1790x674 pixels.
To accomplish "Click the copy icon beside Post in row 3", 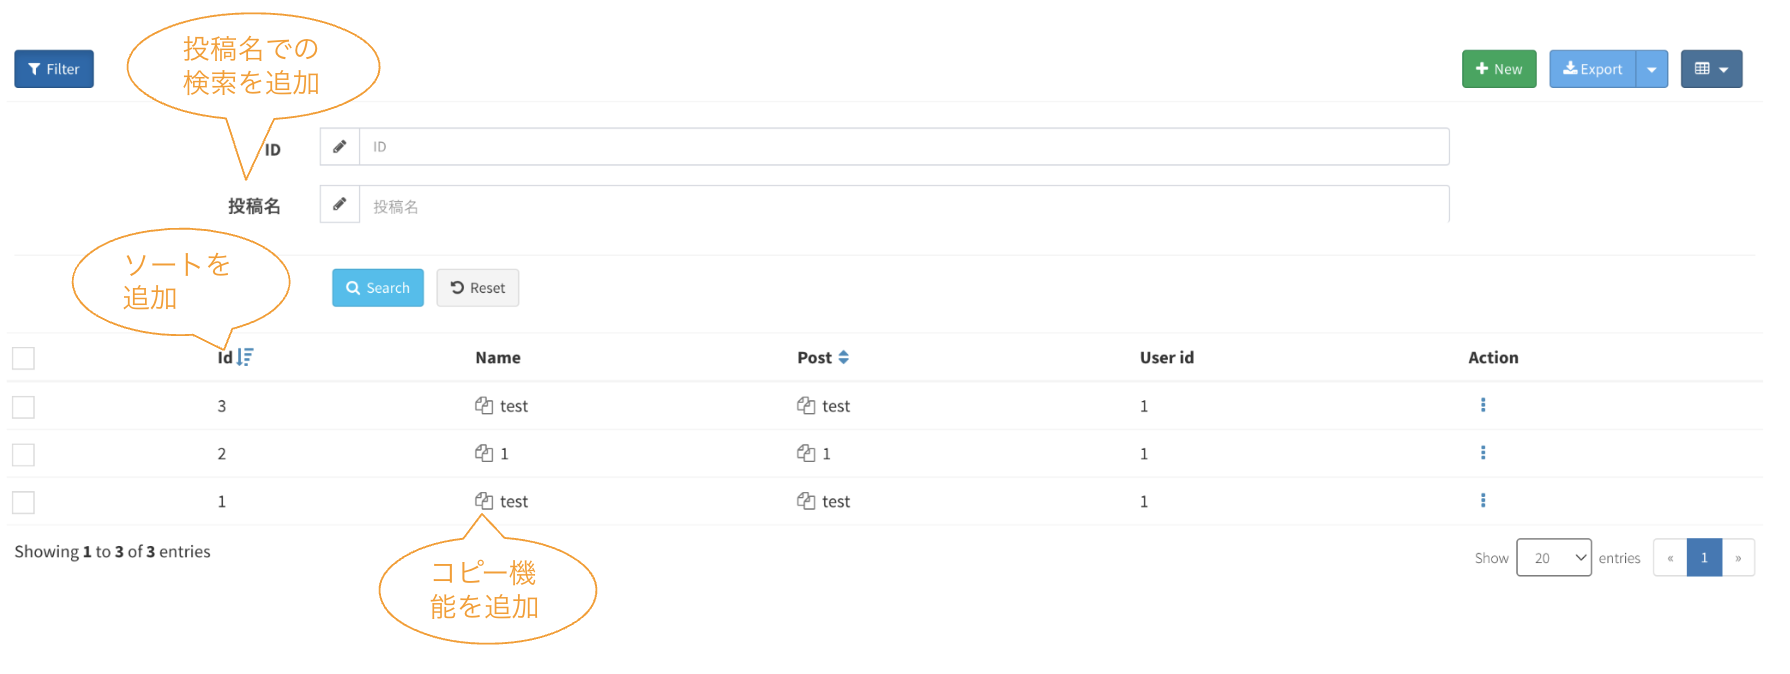I will point(806,405).
